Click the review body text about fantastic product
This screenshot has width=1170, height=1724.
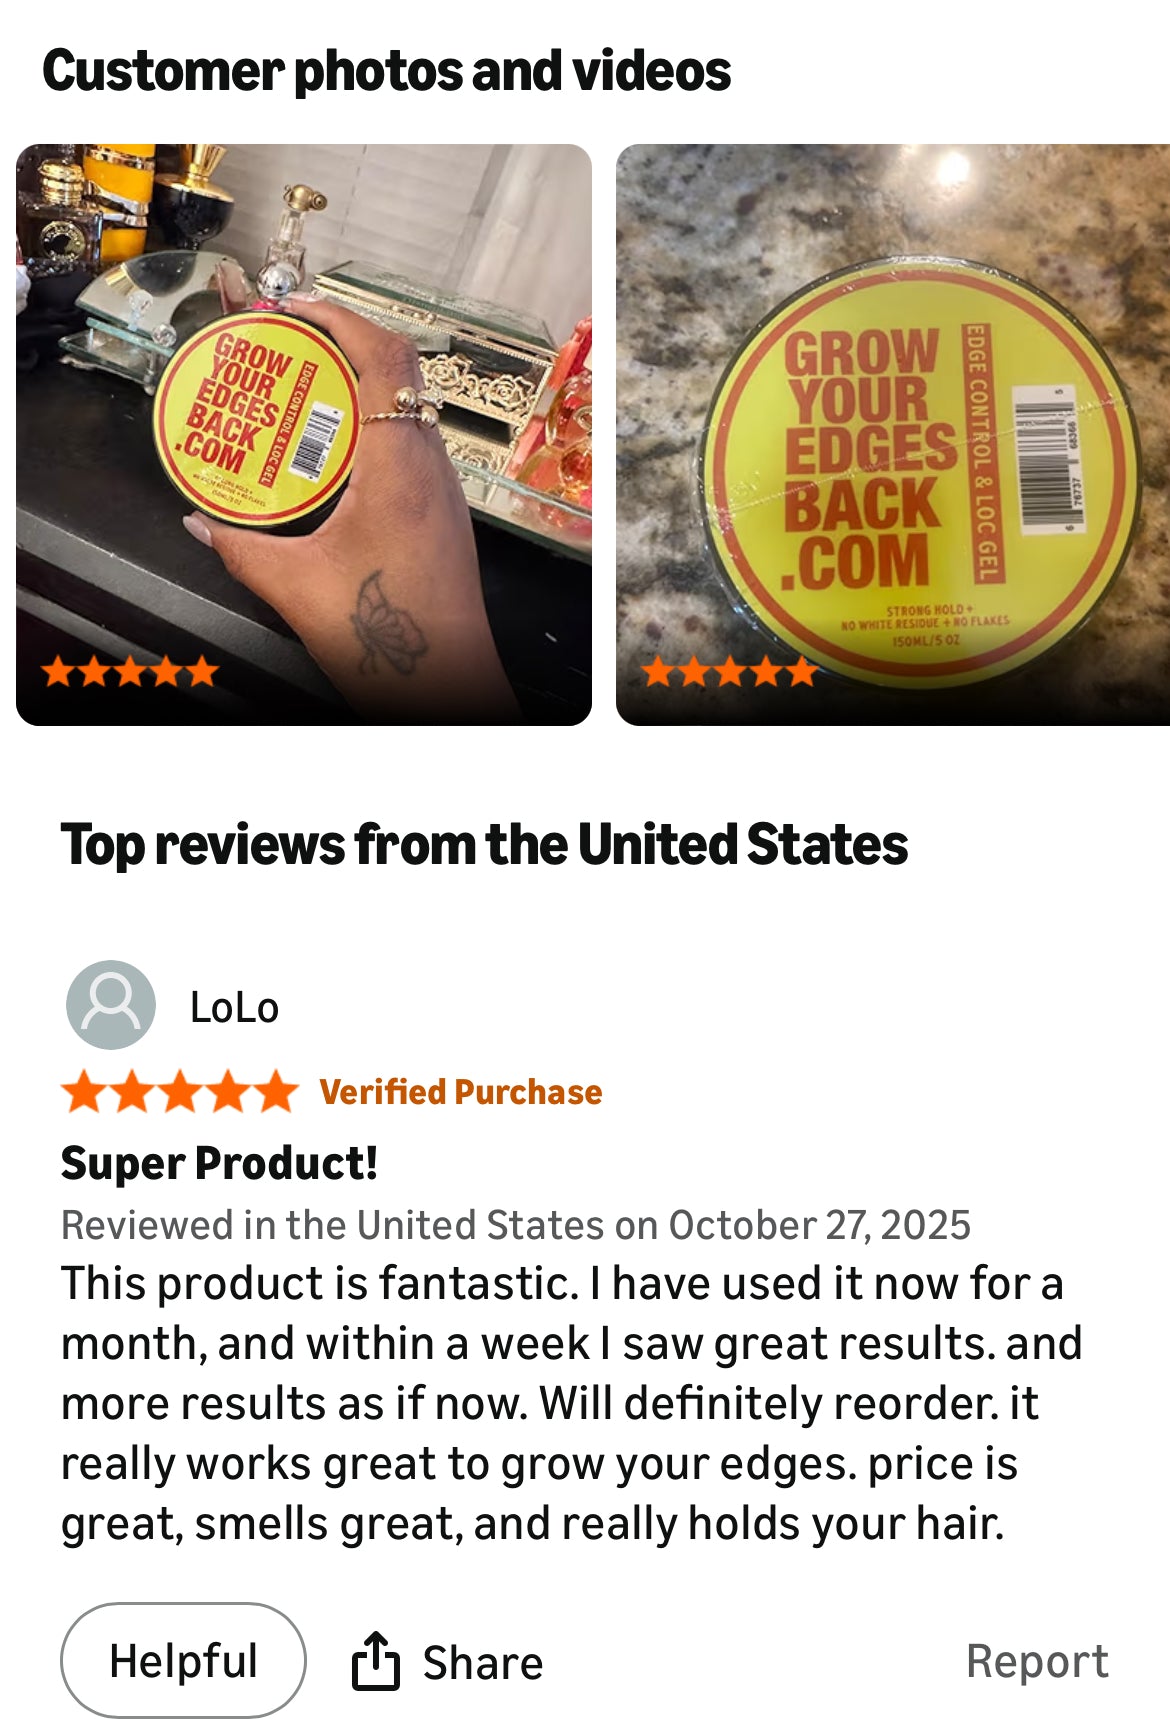571,1403
